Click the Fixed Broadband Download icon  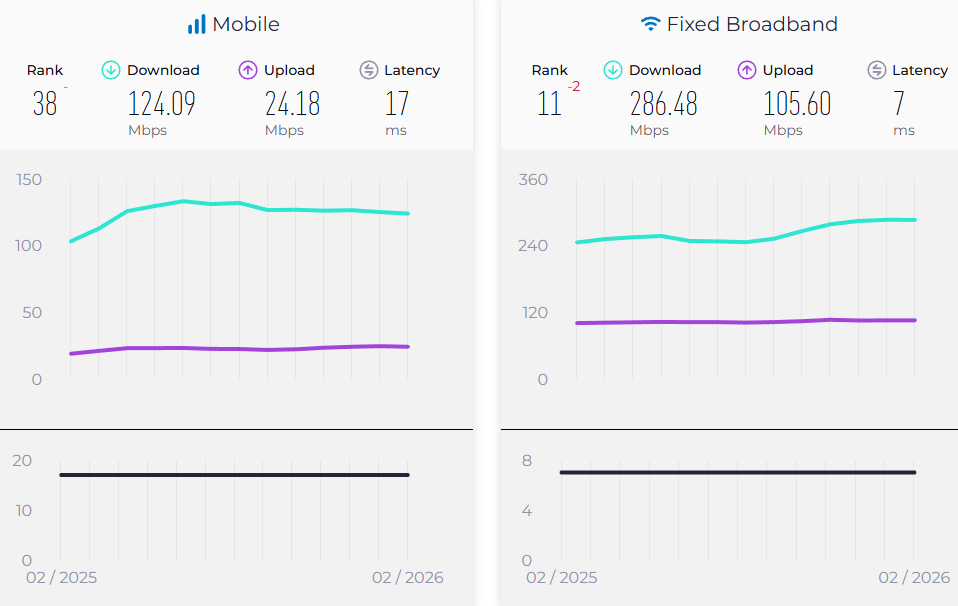613,70
